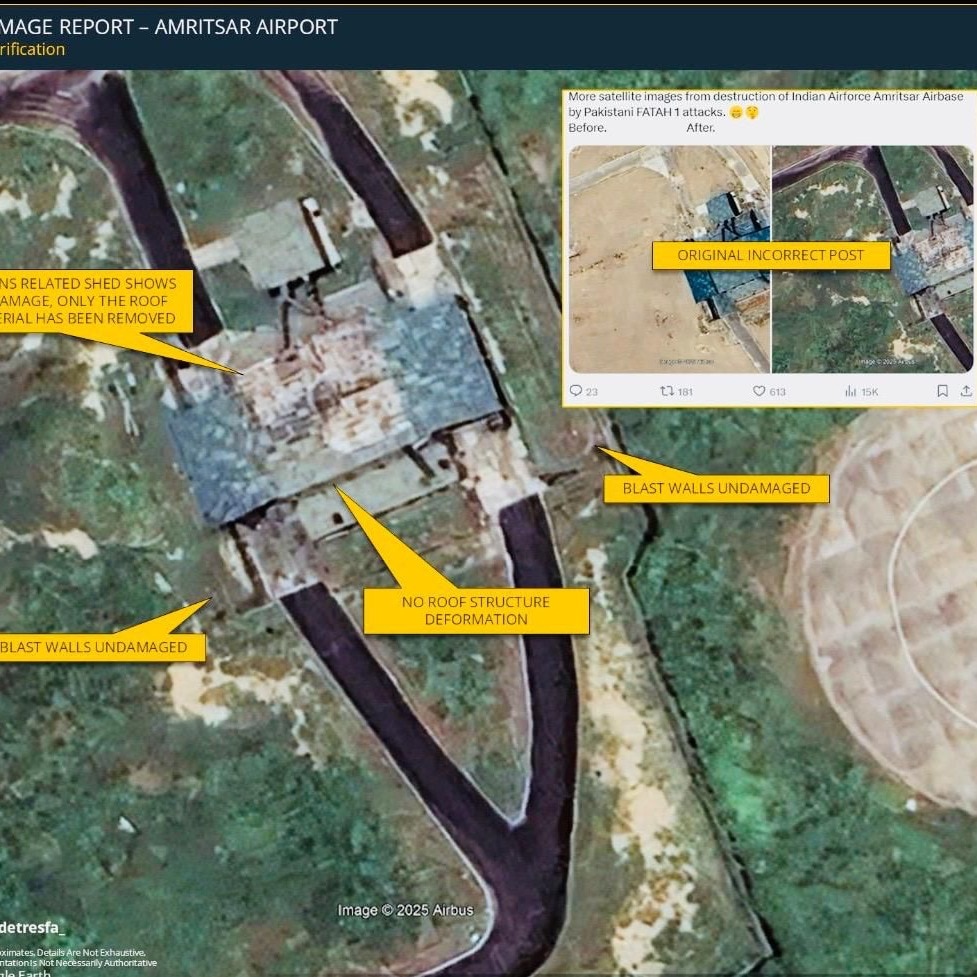Click the 'detresfa_' author handle
The height and width of the screenshot is (977, 977).
point(32,927)
